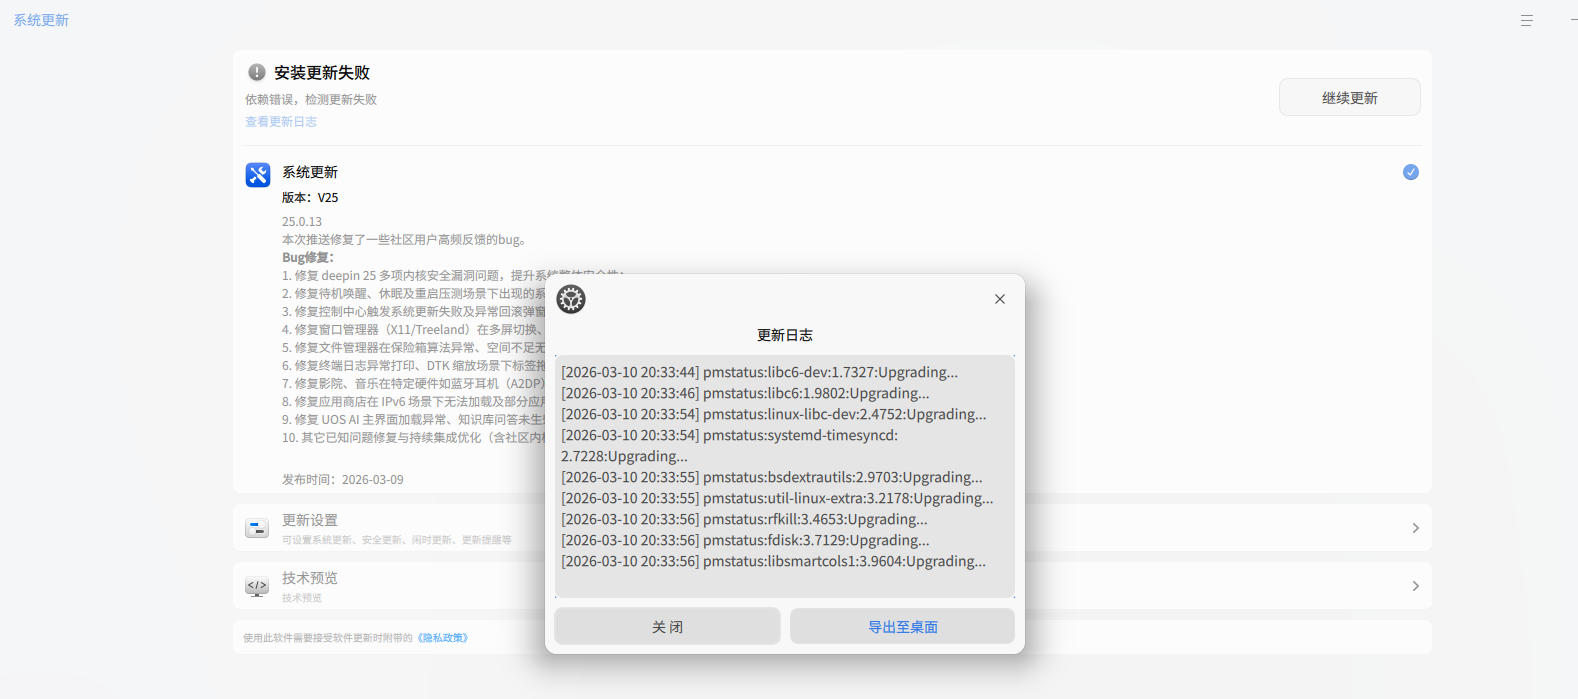The width and height of the screenshot is (1578, 699).
Task: Click the 技术预览 code icon
Action: (x=257, y=586)
